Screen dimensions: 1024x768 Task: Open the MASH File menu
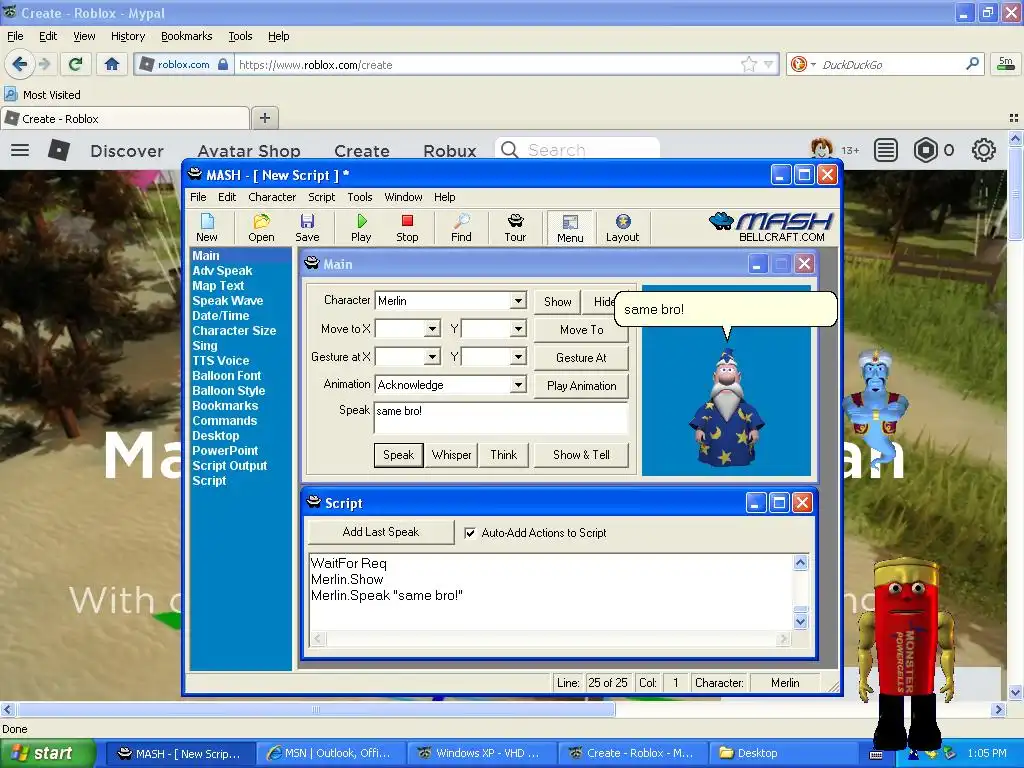[x=198, y=197]
